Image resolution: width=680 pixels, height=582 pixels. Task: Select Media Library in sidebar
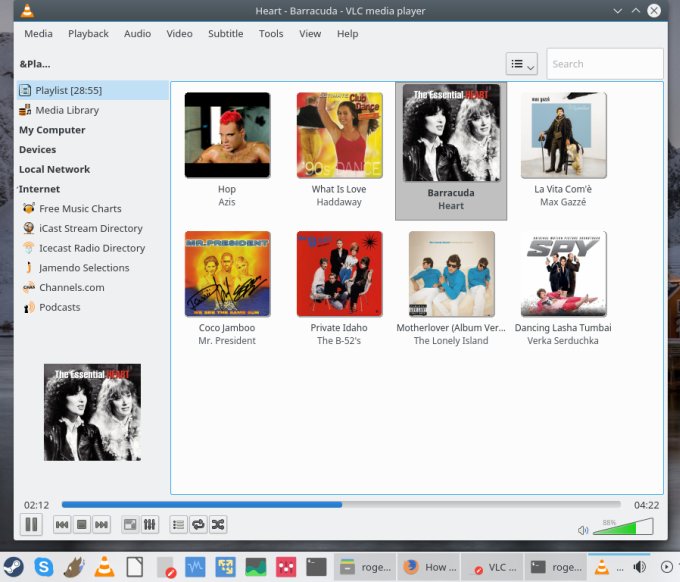pyautogui.click(x=67, y=110)
